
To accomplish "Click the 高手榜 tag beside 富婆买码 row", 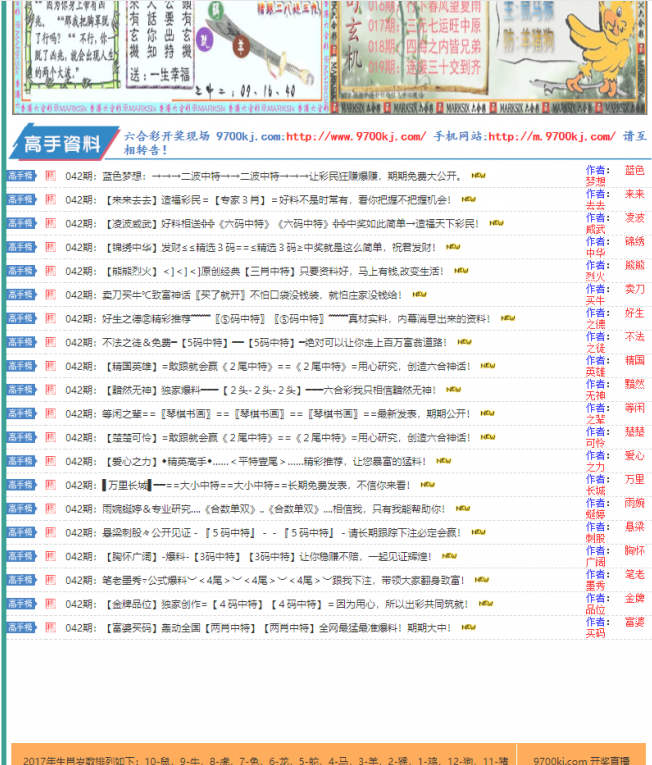I will [21, 627].
